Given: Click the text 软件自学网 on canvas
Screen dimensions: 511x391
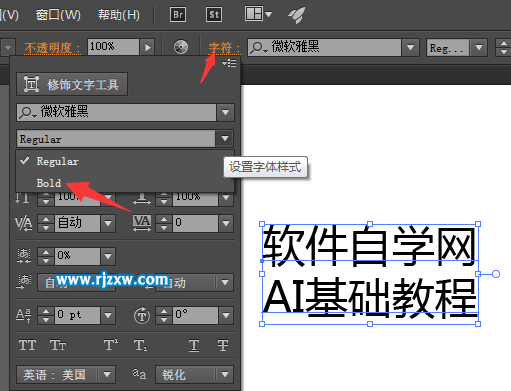Looking at the screenshot, I should (369, 246).
